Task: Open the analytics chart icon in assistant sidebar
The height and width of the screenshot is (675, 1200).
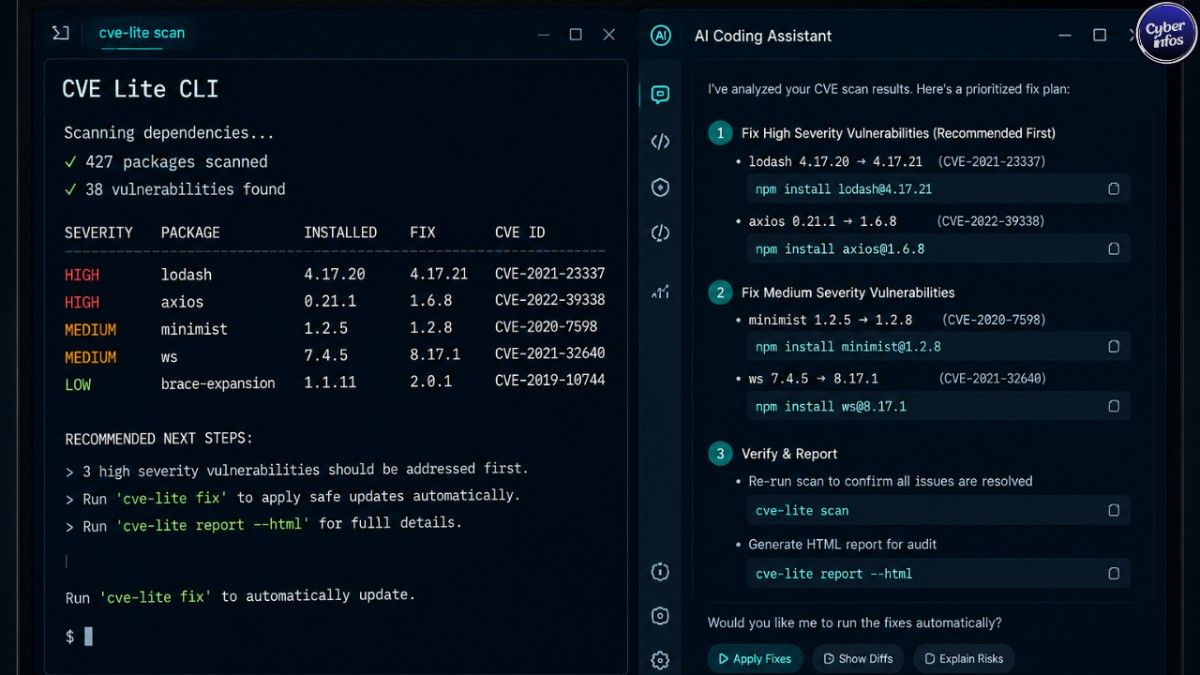Action: coord(660,291)
